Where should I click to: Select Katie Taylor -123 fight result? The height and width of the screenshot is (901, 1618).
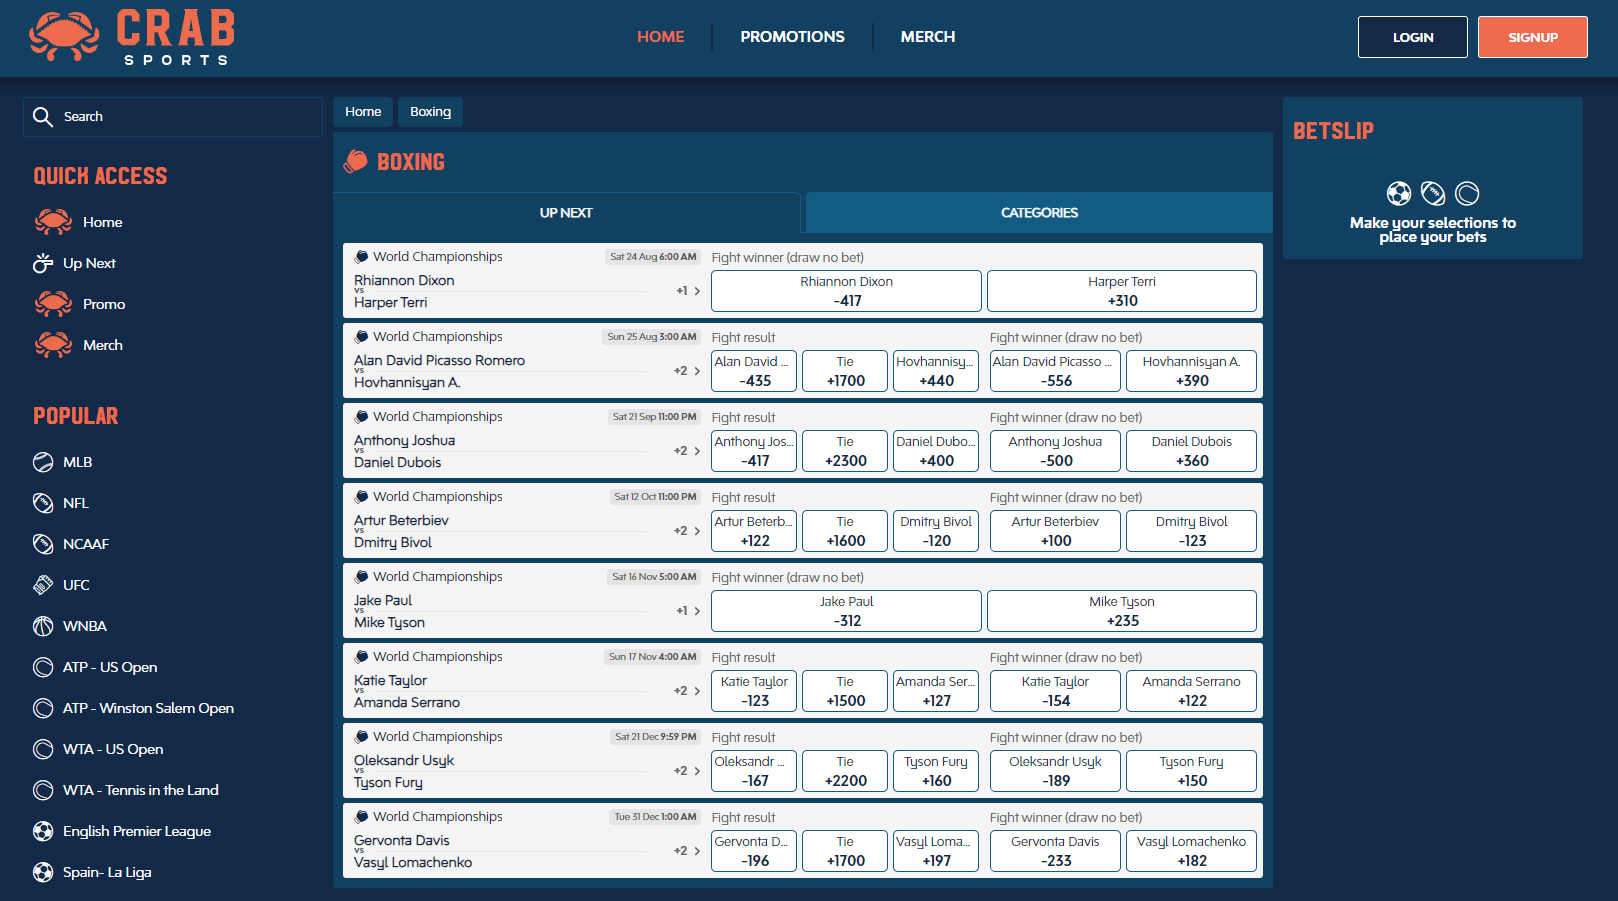point(754,691)
